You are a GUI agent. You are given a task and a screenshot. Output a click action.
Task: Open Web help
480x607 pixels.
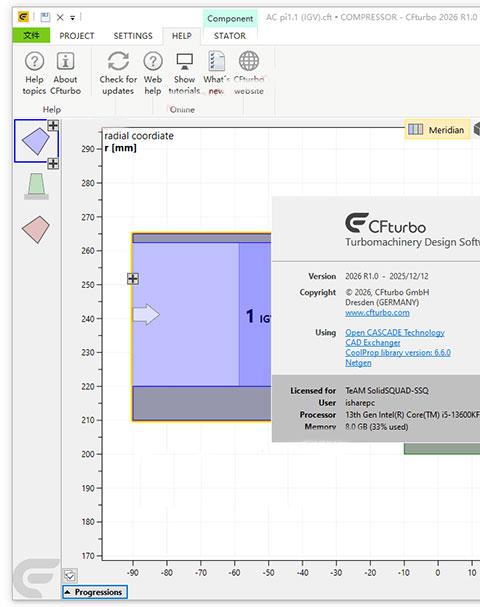153,73
